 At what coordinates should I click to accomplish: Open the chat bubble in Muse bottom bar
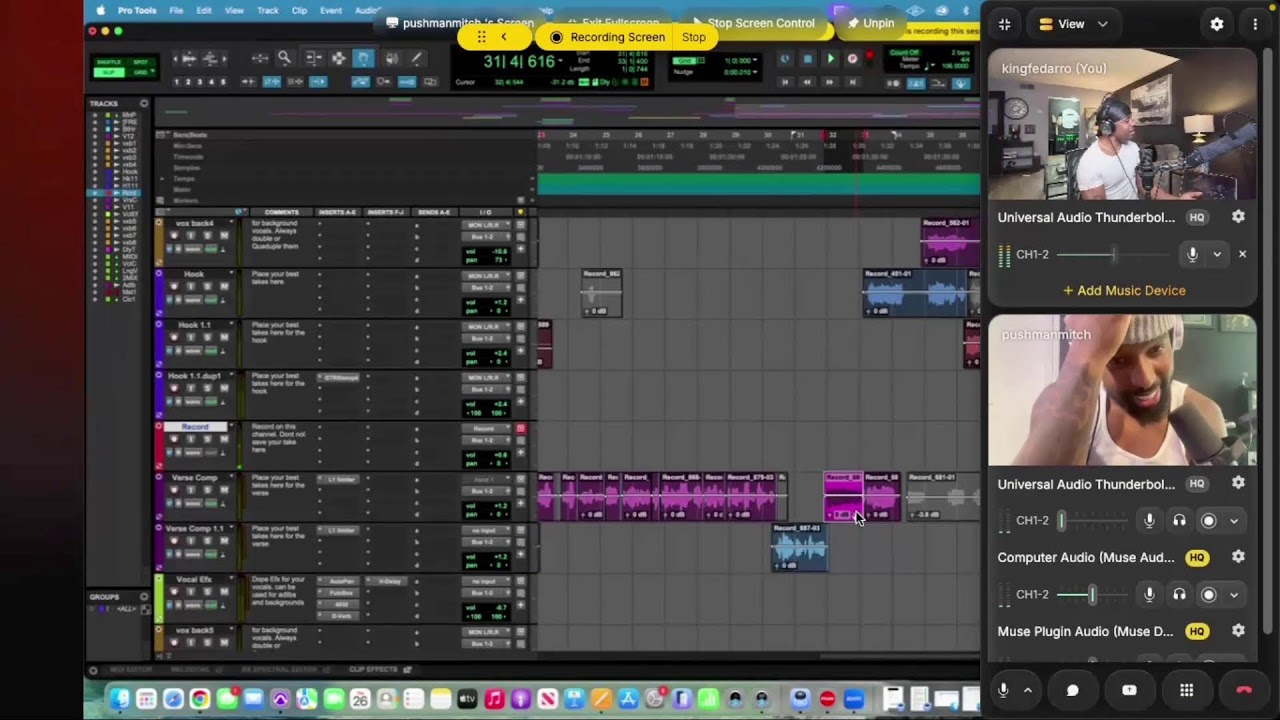[1072, 690]
